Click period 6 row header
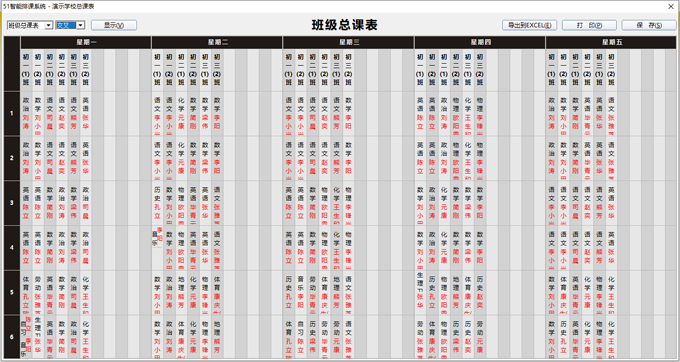 tap(12, 337)
